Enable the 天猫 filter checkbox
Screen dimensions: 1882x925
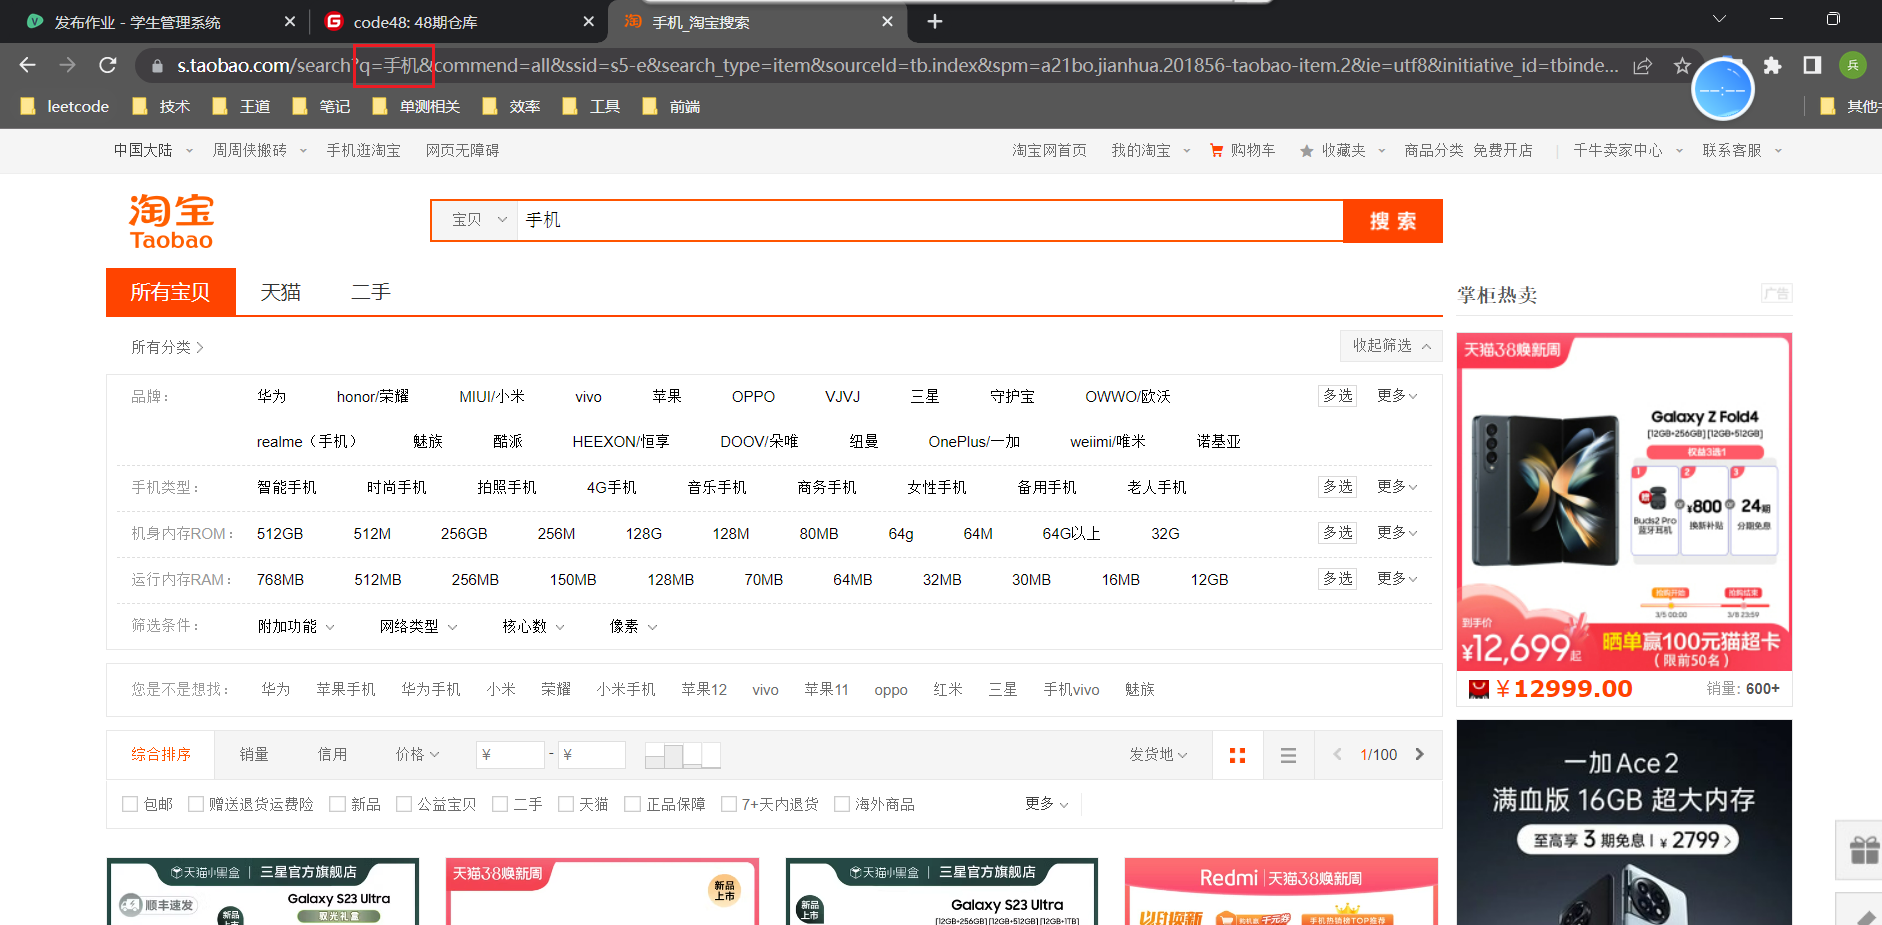[566, 804]
